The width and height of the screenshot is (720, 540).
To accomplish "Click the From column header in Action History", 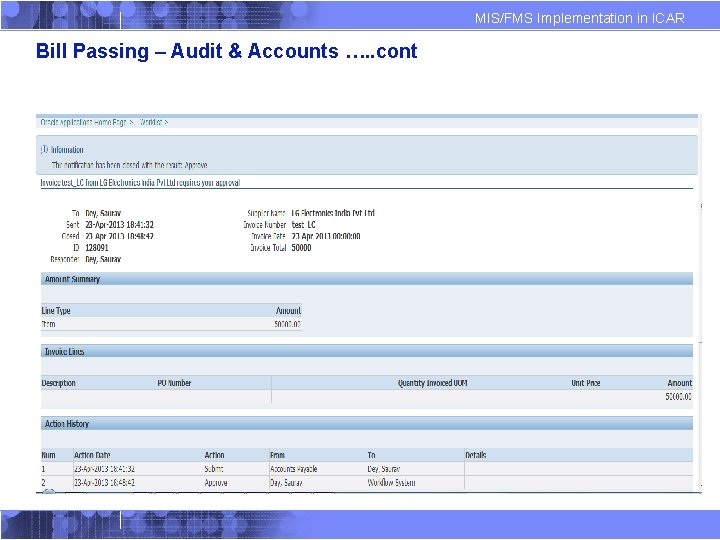I will (x=277, y=455).
